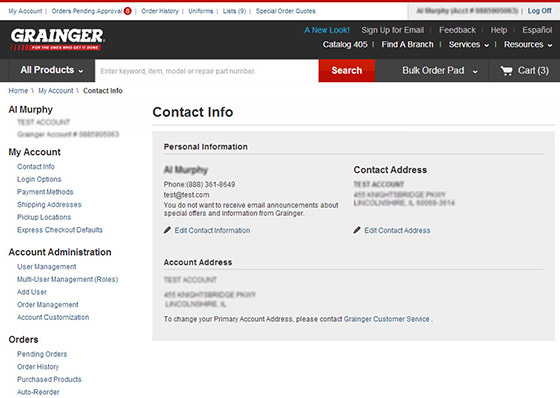Open Purchased Products
560x398 pixels.
[x=49, y=379]
